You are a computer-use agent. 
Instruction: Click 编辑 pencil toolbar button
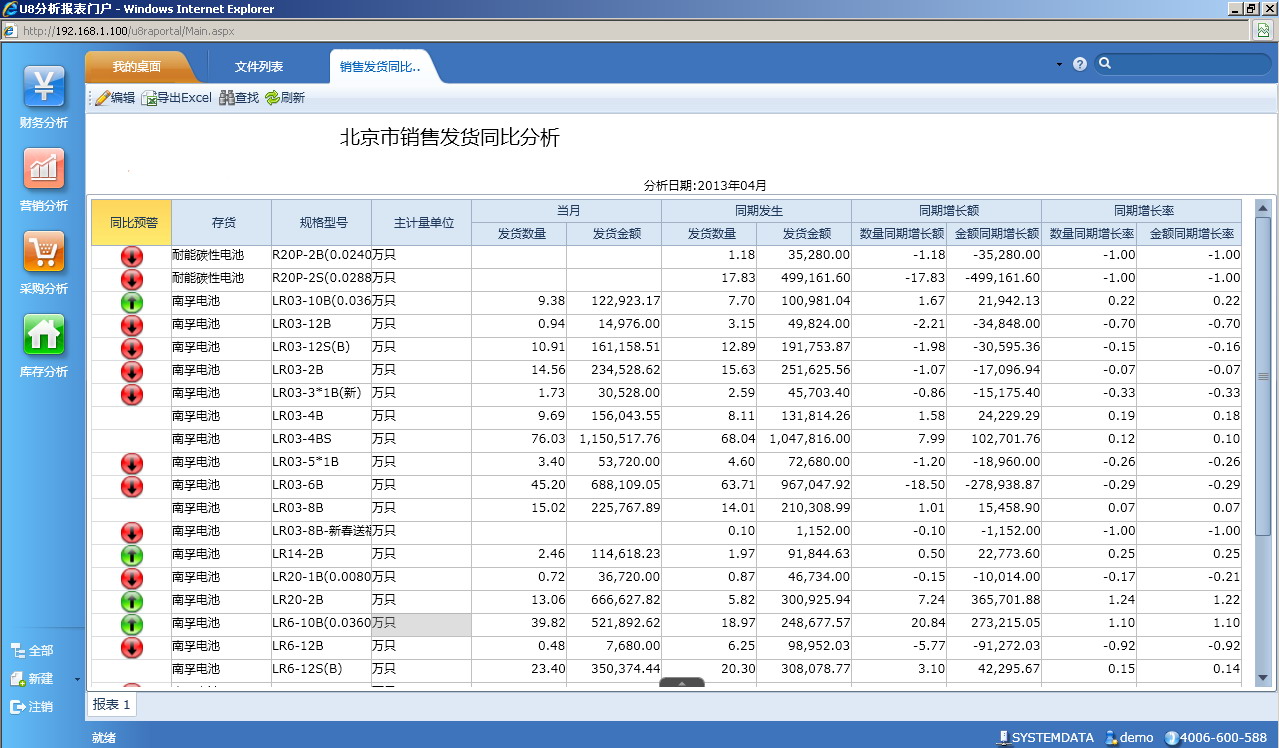[x=115, y=98]
